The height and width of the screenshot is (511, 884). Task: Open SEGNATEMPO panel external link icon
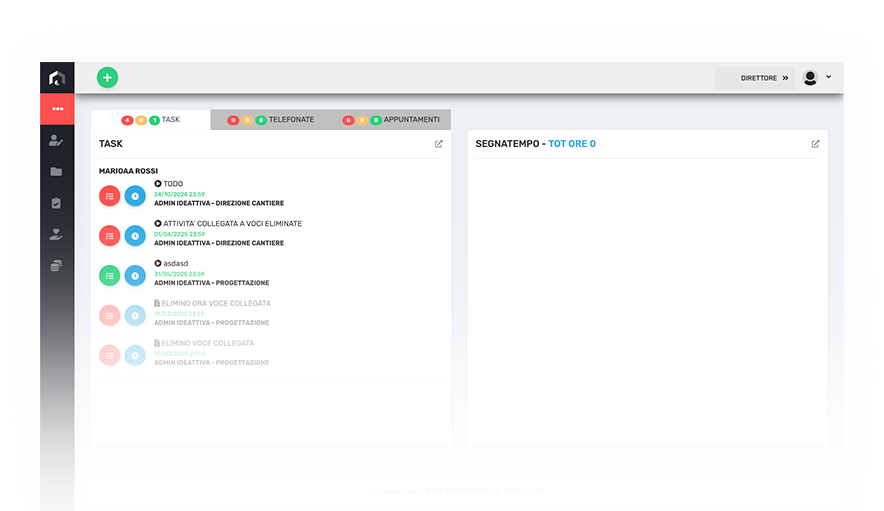click(x=815, y=144)
